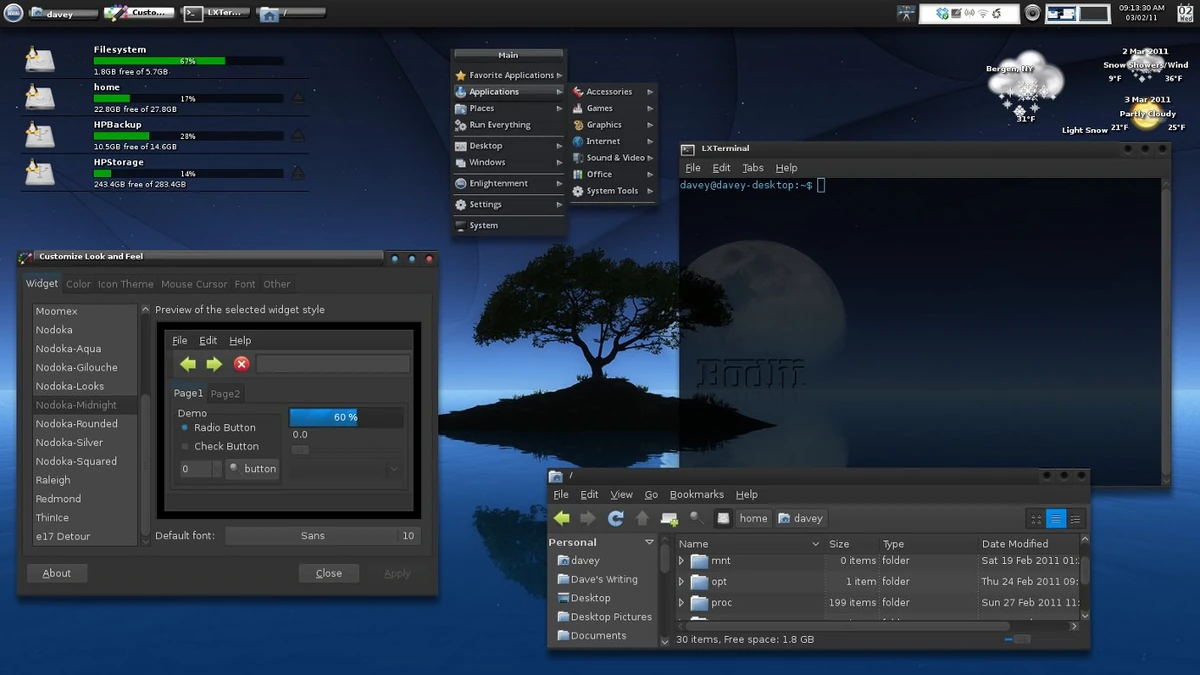
Task: Click the new folder icon in file manager
Action: pyautogui.click(x=669, y=518)
